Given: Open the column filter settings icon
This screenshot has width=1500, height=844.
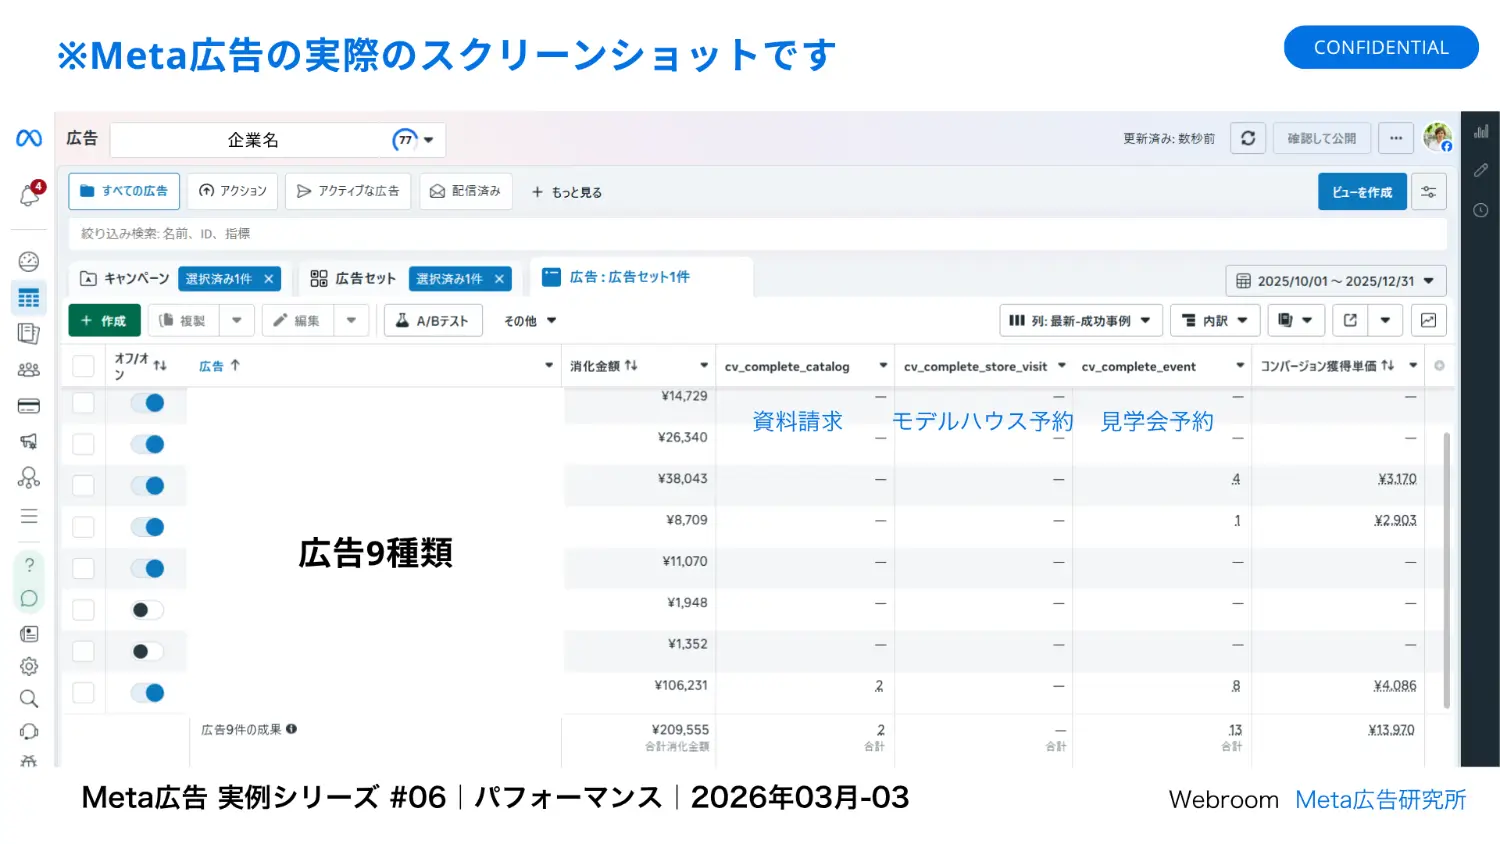Looking at the screenshot, I should 1429,192.
